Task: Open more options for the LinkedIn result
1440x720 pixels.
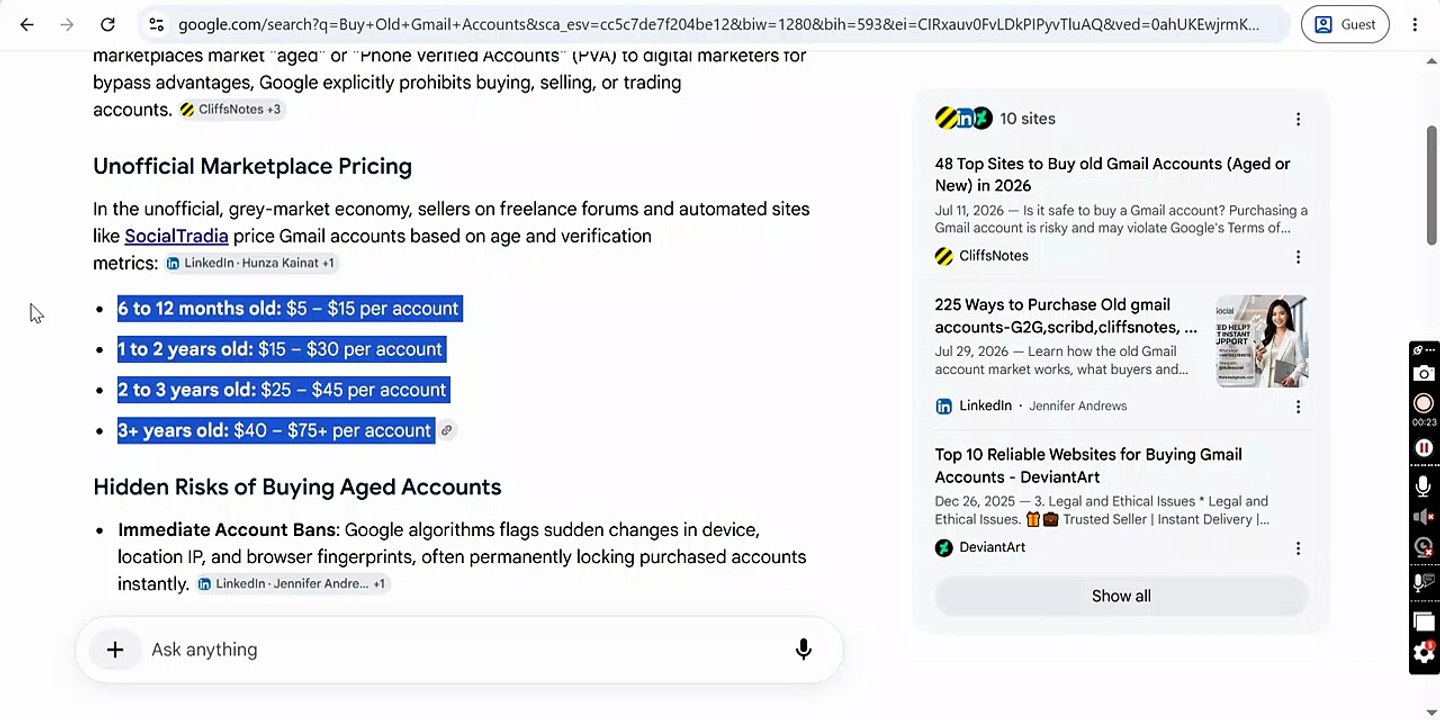Action: coord(1298,407)
